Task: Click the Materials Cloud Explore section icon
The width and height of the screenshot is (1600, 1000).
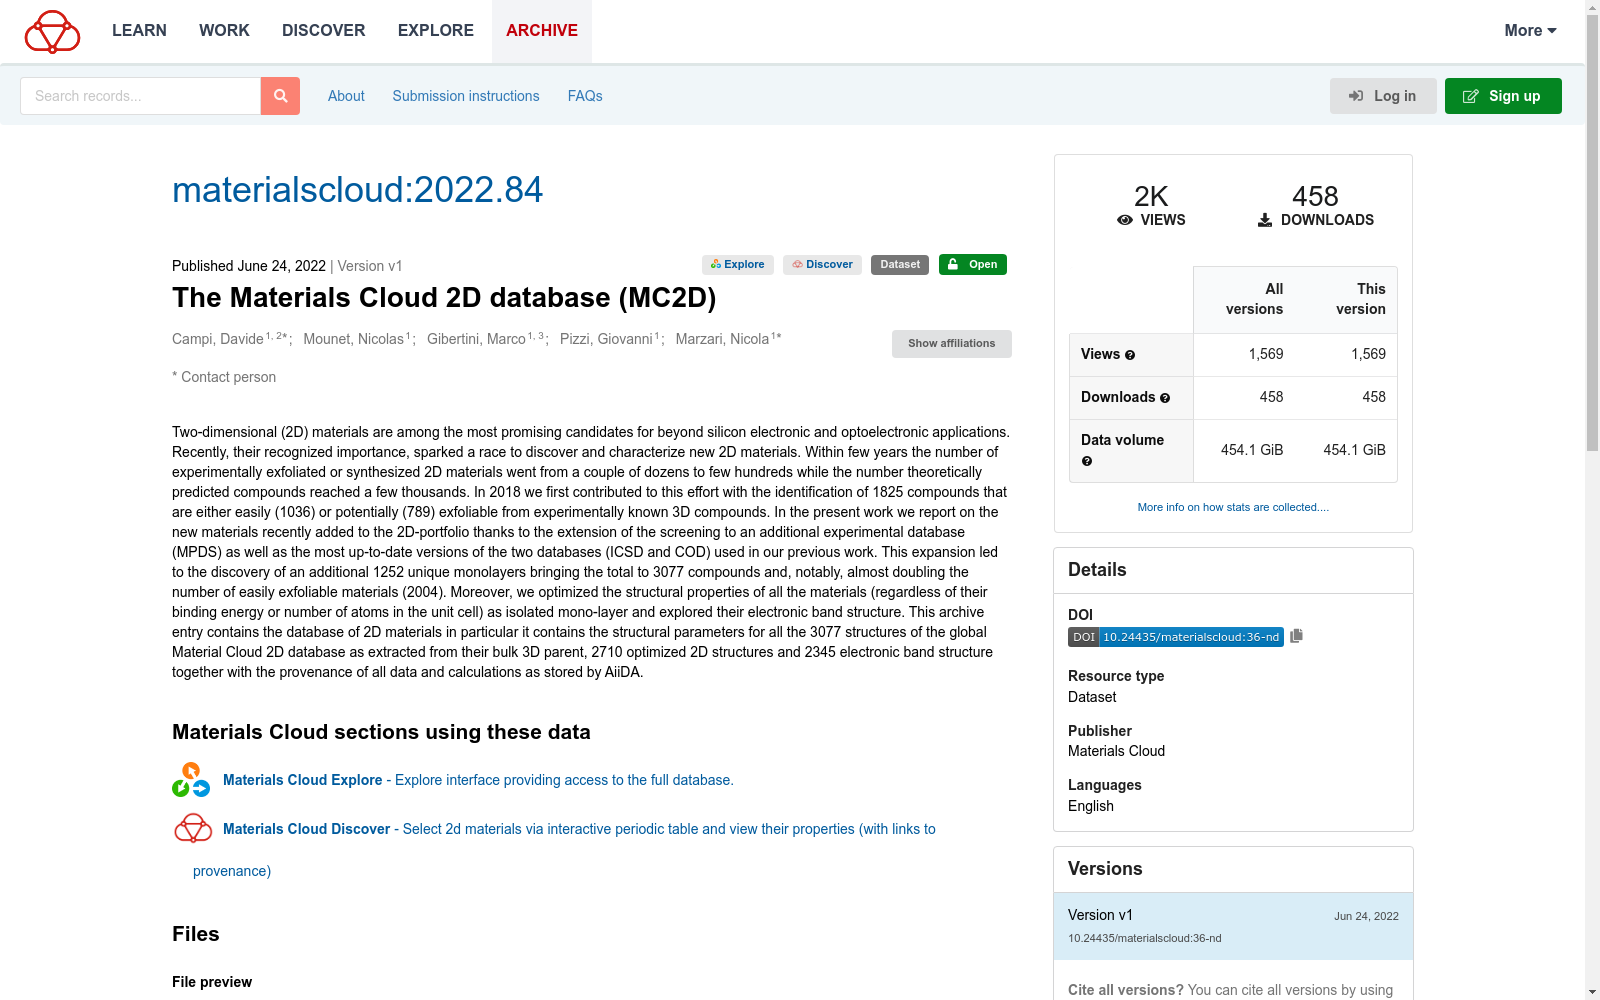Action: (x=191, y=780)
